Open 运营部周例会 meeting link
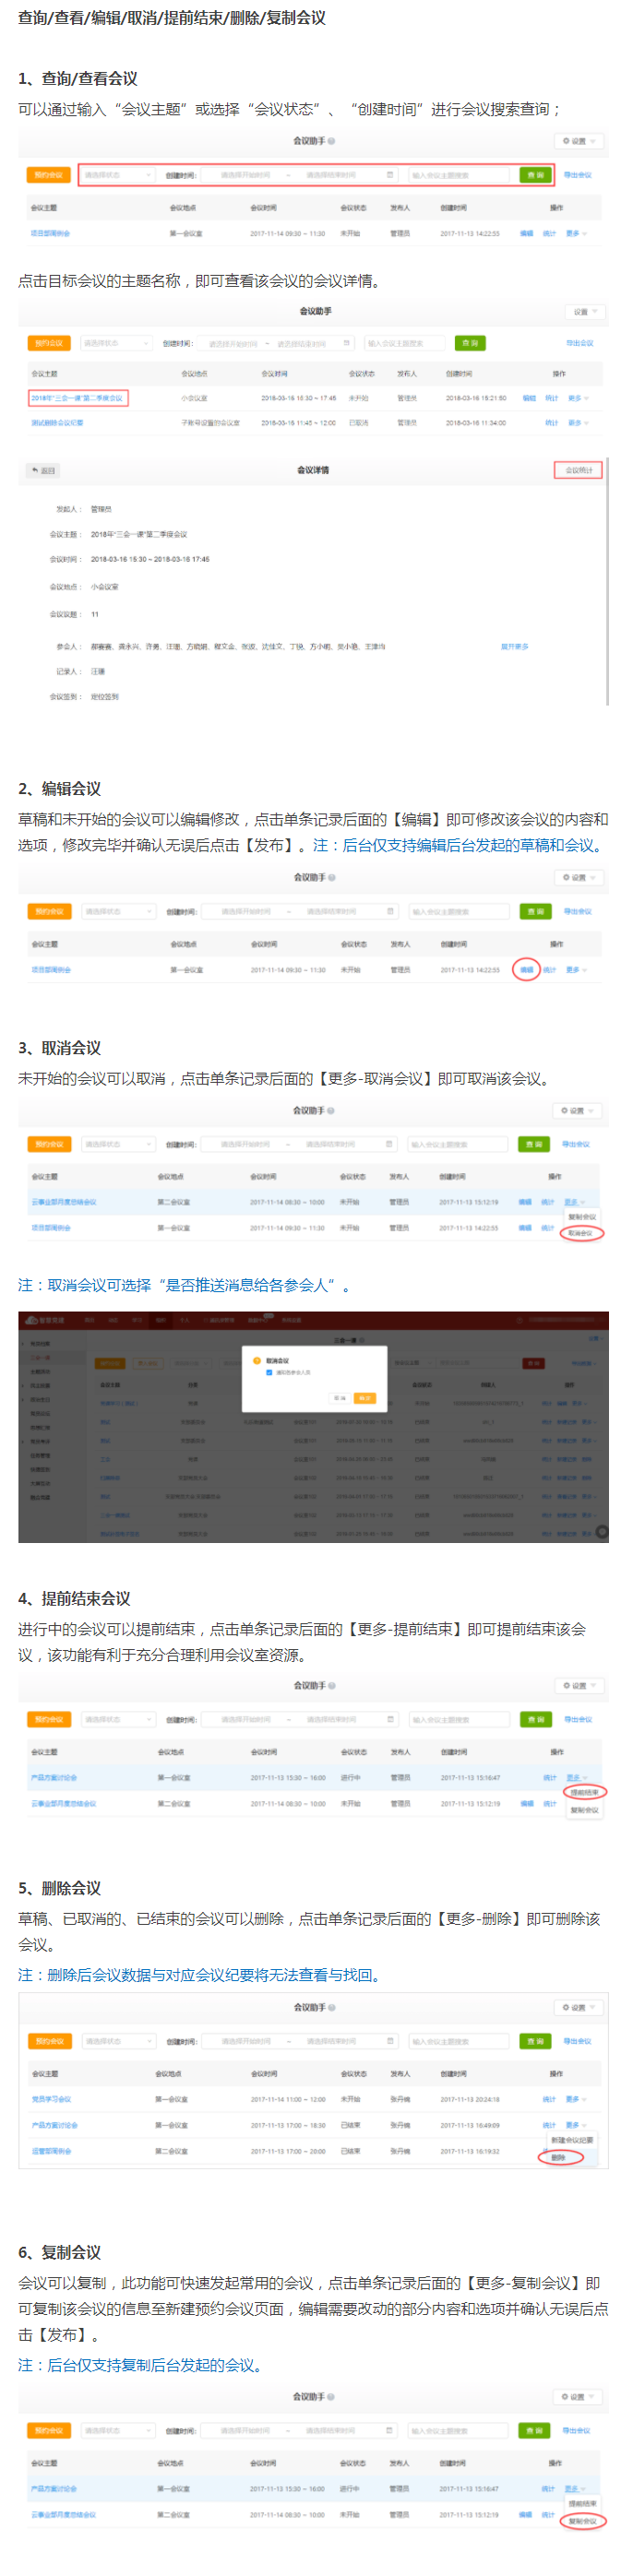Image resolution: width=633 pixels, height=2576 pixels. tap(50, 2151)
